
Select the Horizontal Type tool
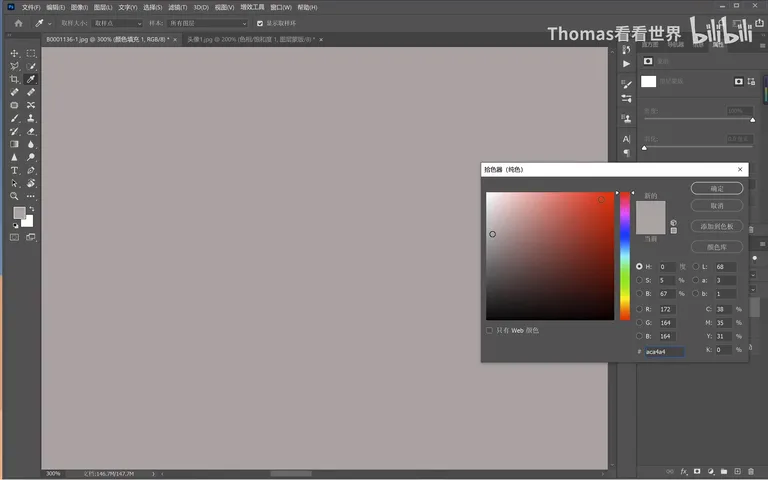pos(14,170)
